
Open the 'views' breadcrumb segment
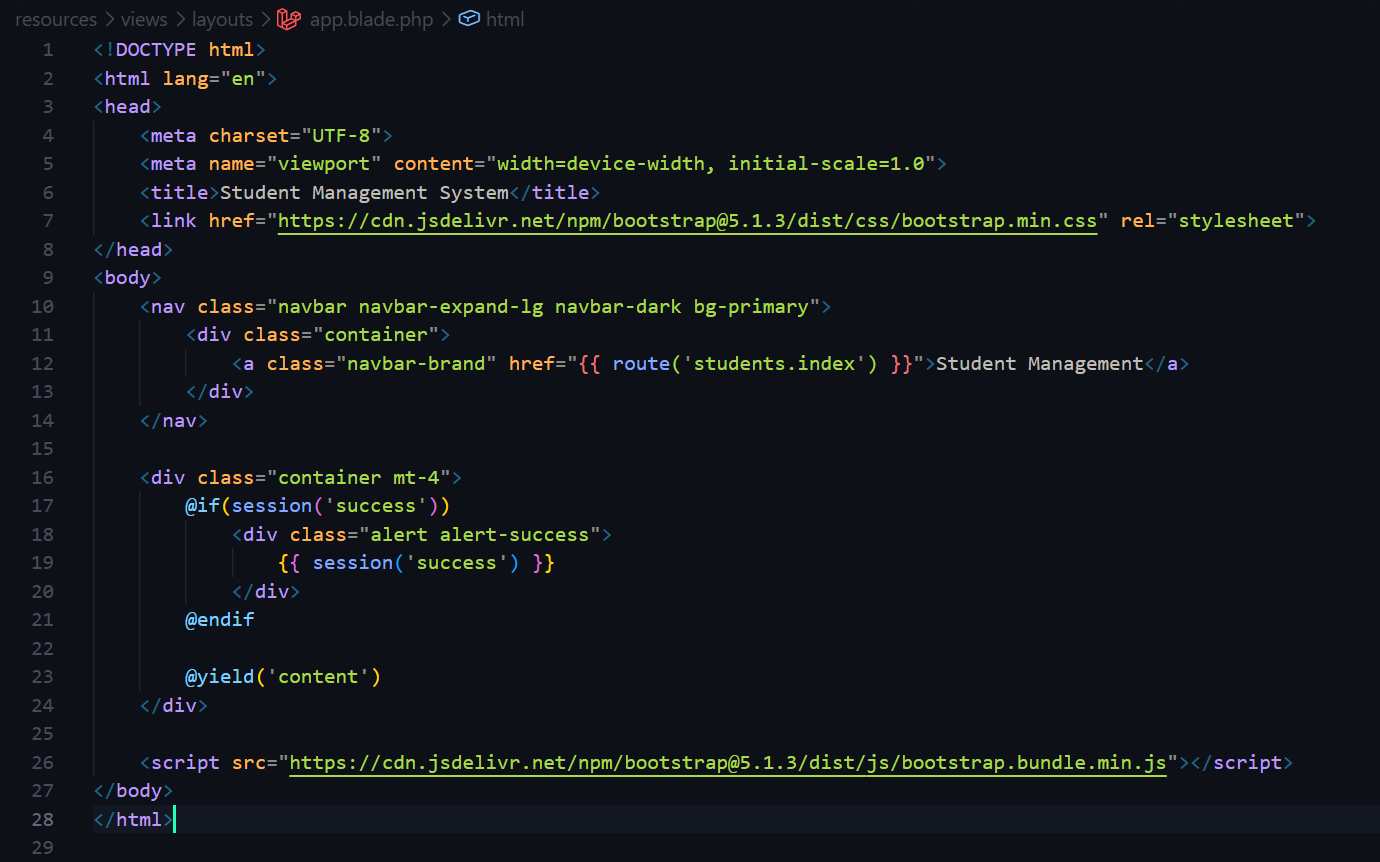pyautogui.click(x=144, y=19)
